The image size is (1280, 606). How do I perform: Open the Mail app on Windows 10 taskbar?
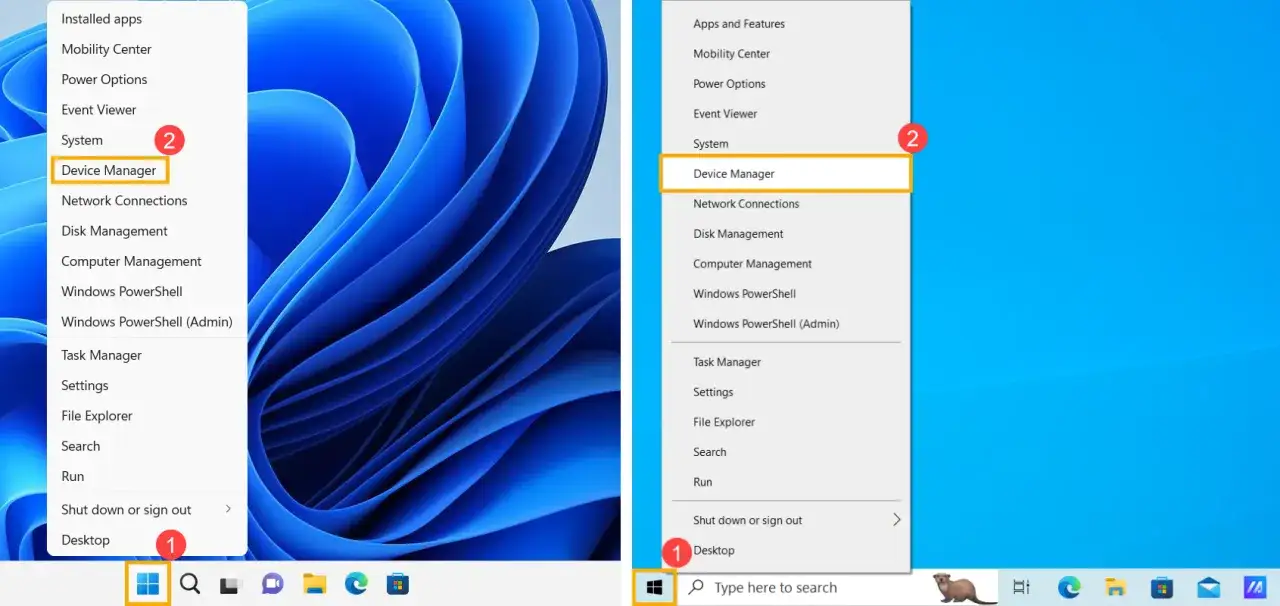pyautogui.click(x=1208, y=587)
